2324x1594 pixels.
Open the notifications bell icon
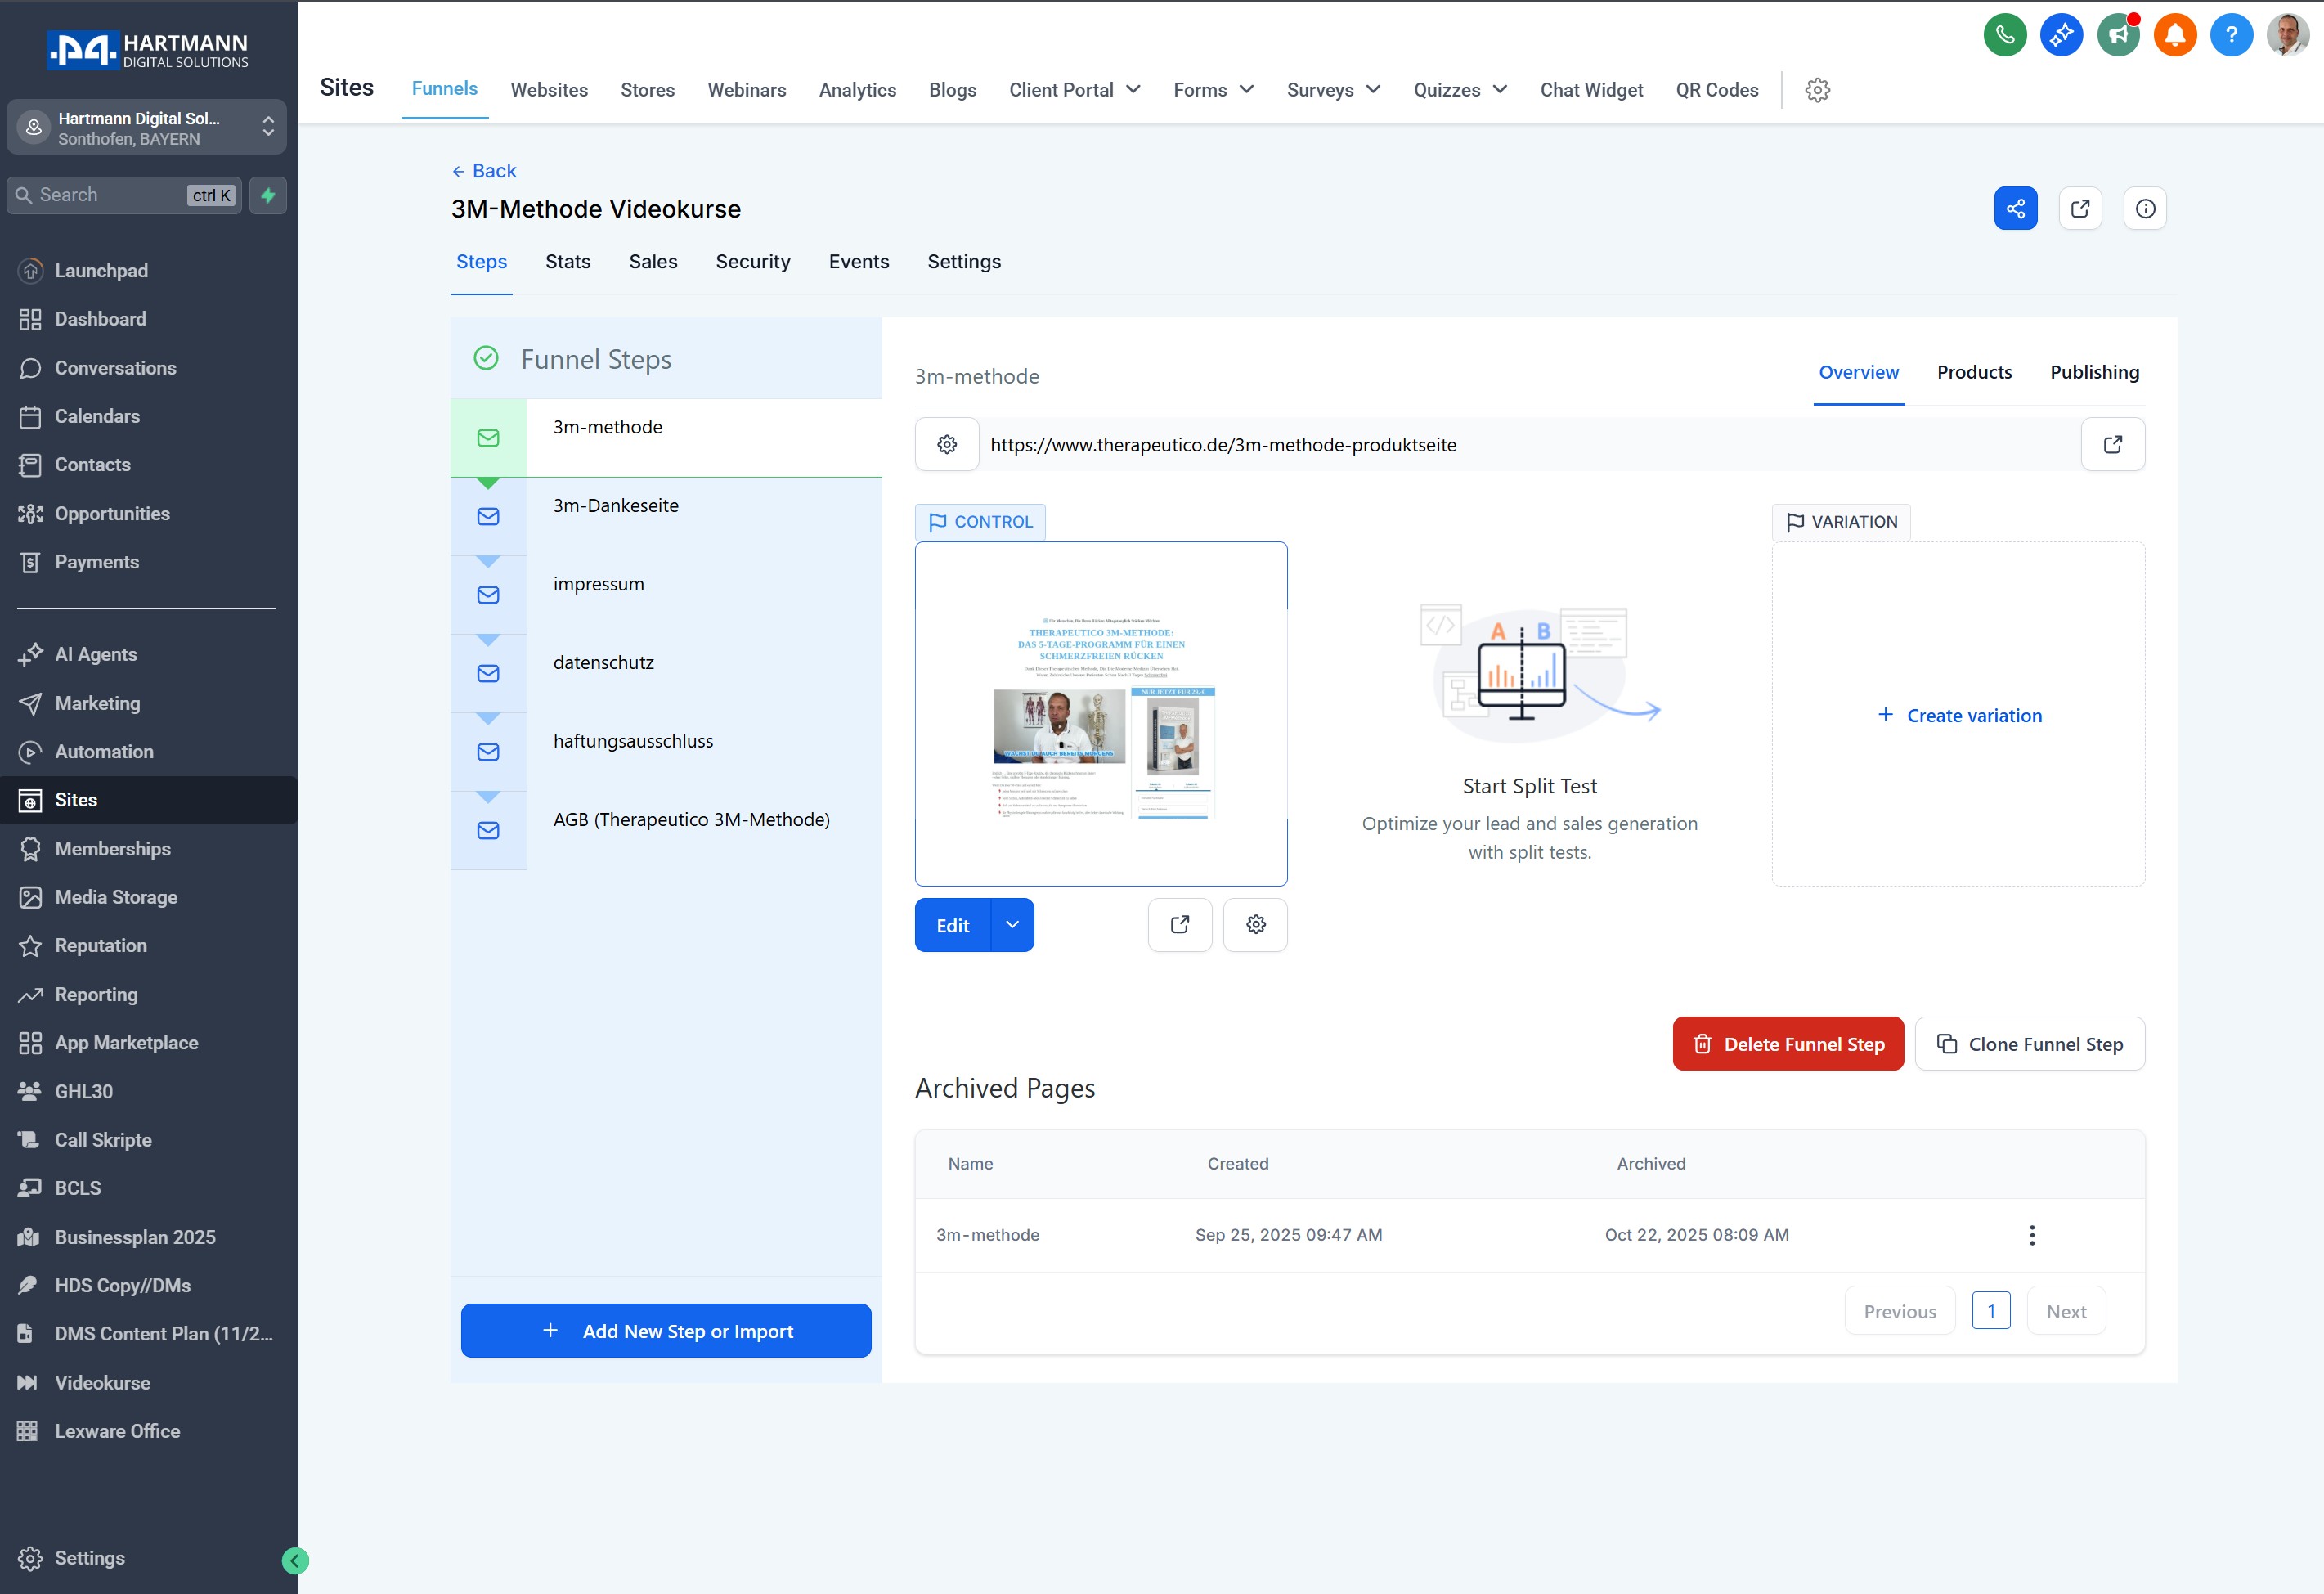(2174, 36)
